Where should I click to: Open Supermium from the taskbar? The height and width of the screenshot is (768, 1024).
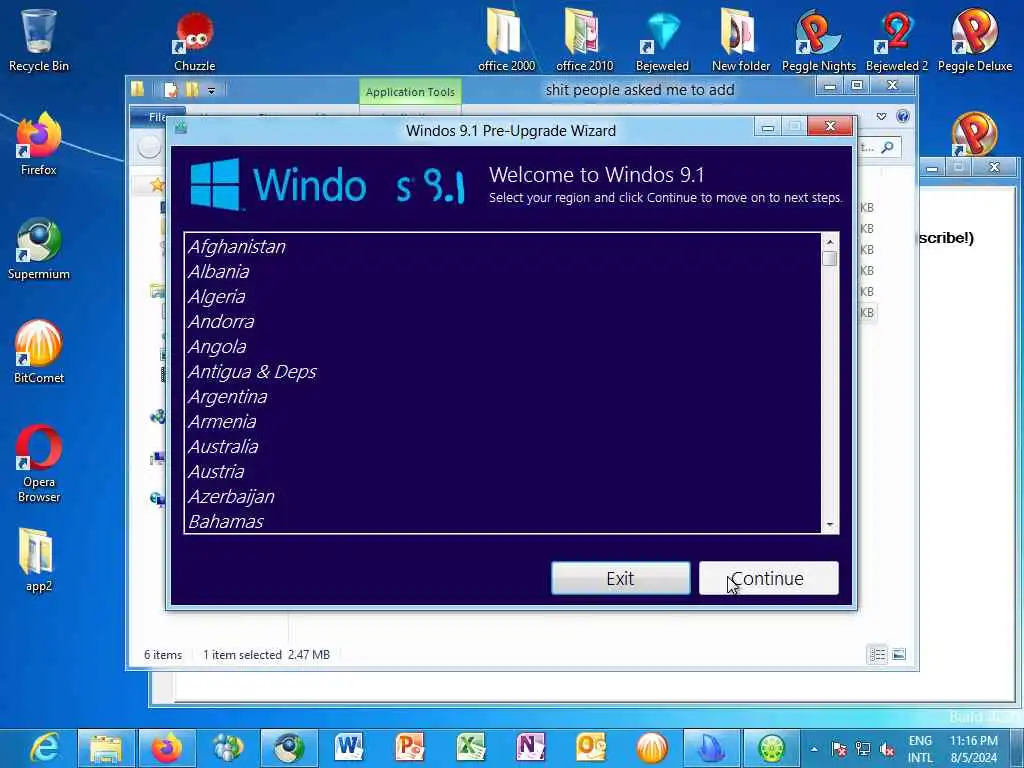pos(289,748)
